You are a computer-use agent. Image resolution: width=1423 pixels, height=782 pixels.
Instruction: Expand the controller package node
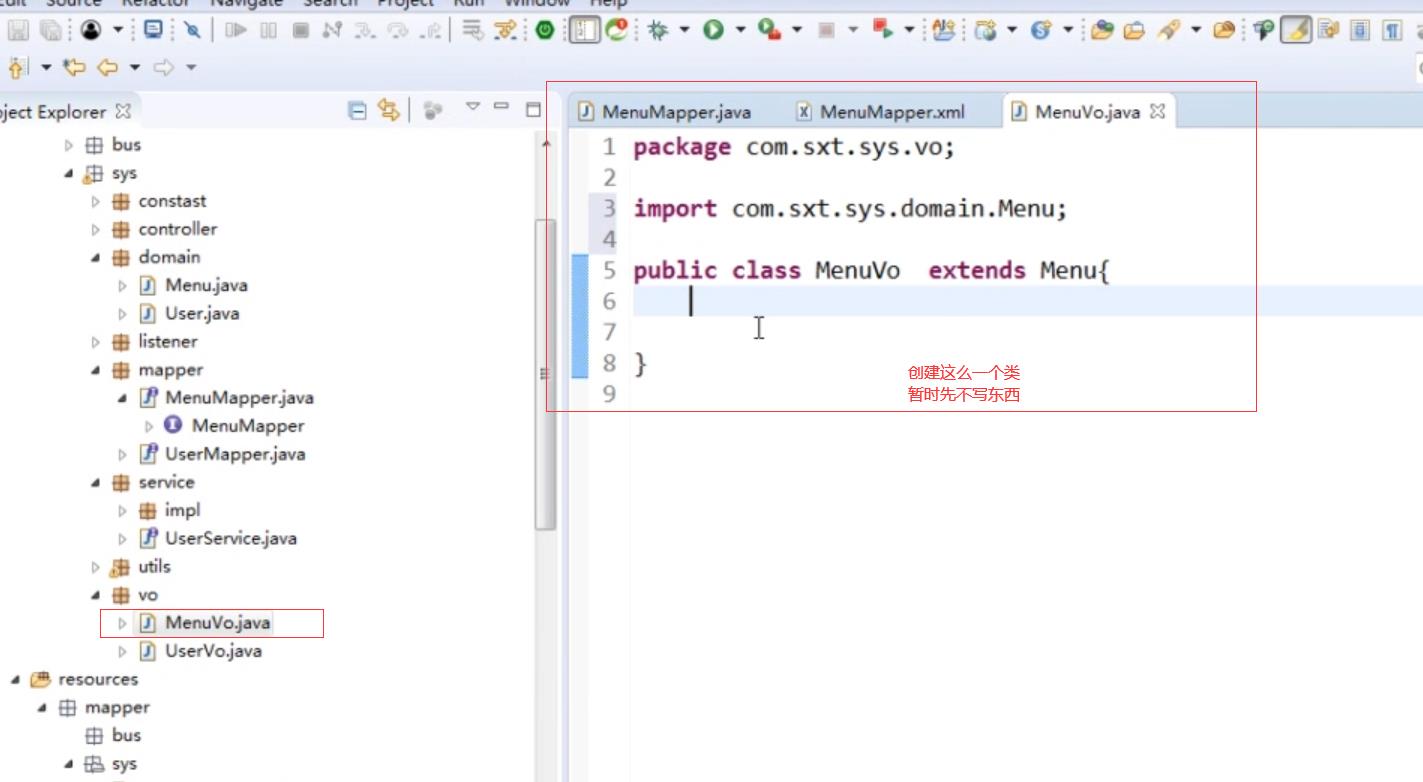click(95, 229)
